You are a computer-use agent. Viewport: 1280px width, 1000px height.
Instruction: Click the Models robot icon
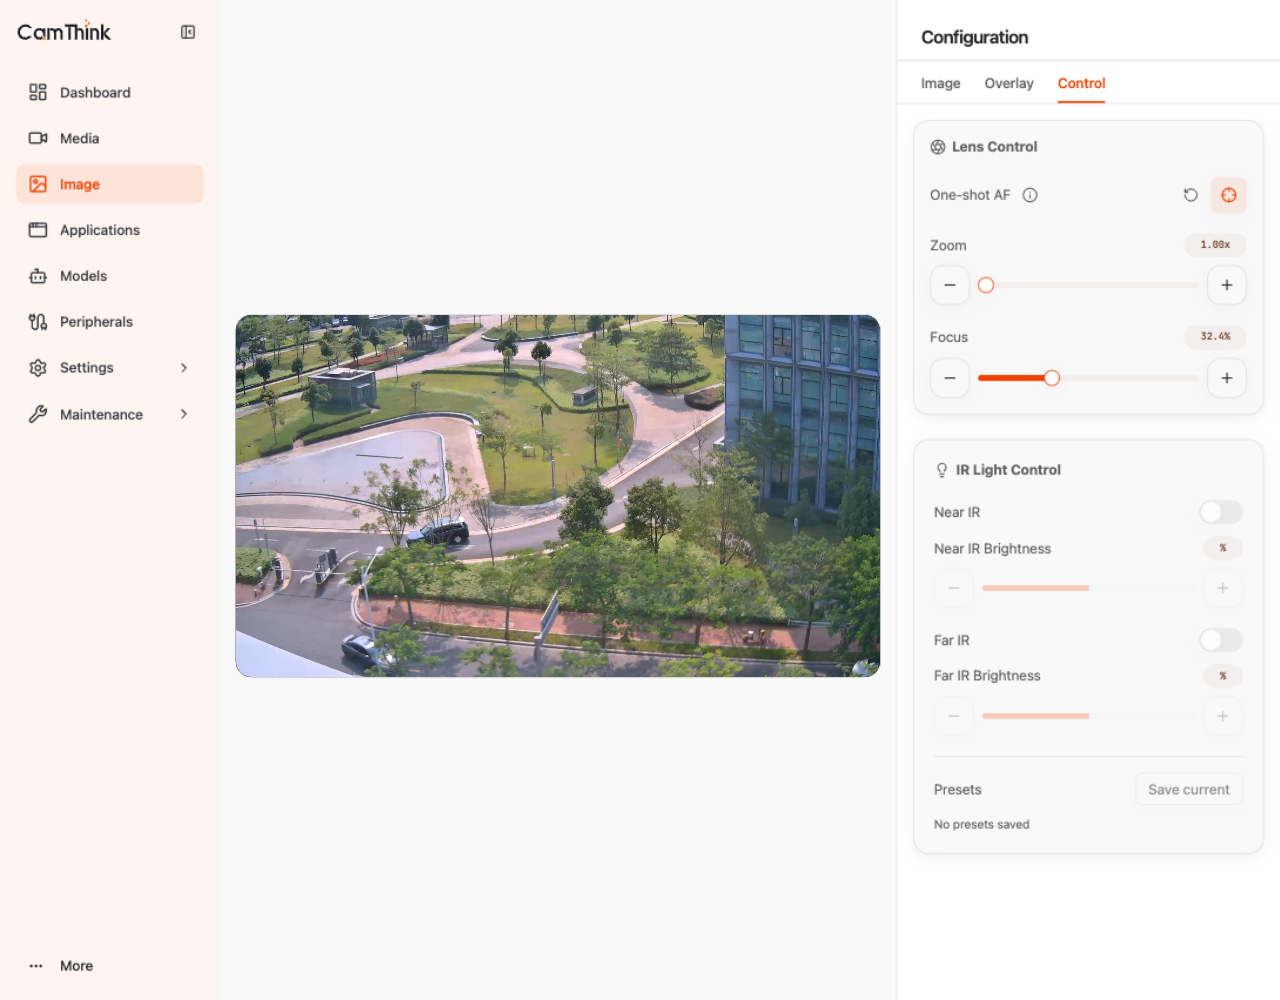tap(38, 276)
